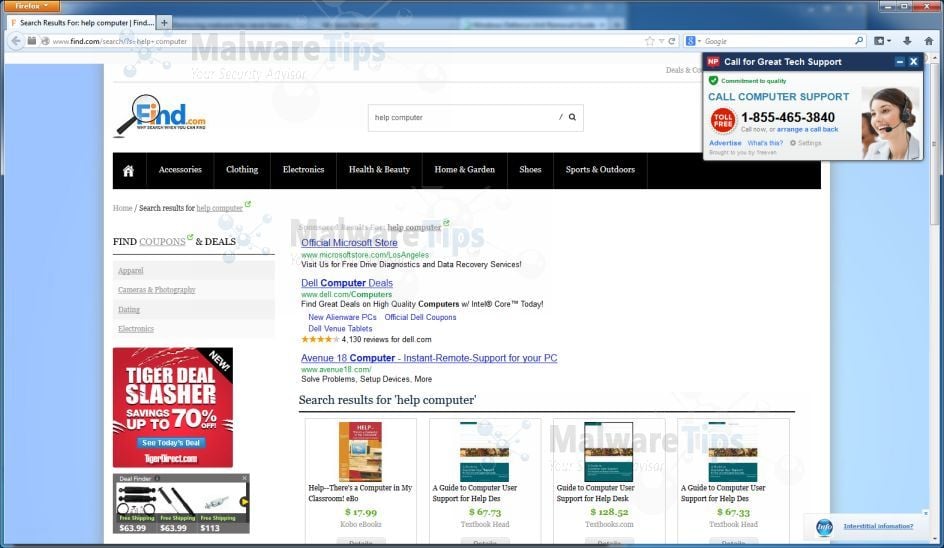Screen dimensions: 944x548
Task: Click the Home breadcrumb link
Action: coord(122,208)
